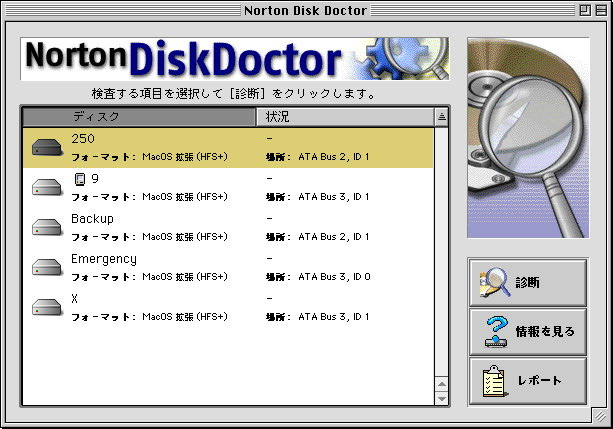Screen dimensions: 613x429
Task: Select the 250 disk drive icon
Action: 47,147
